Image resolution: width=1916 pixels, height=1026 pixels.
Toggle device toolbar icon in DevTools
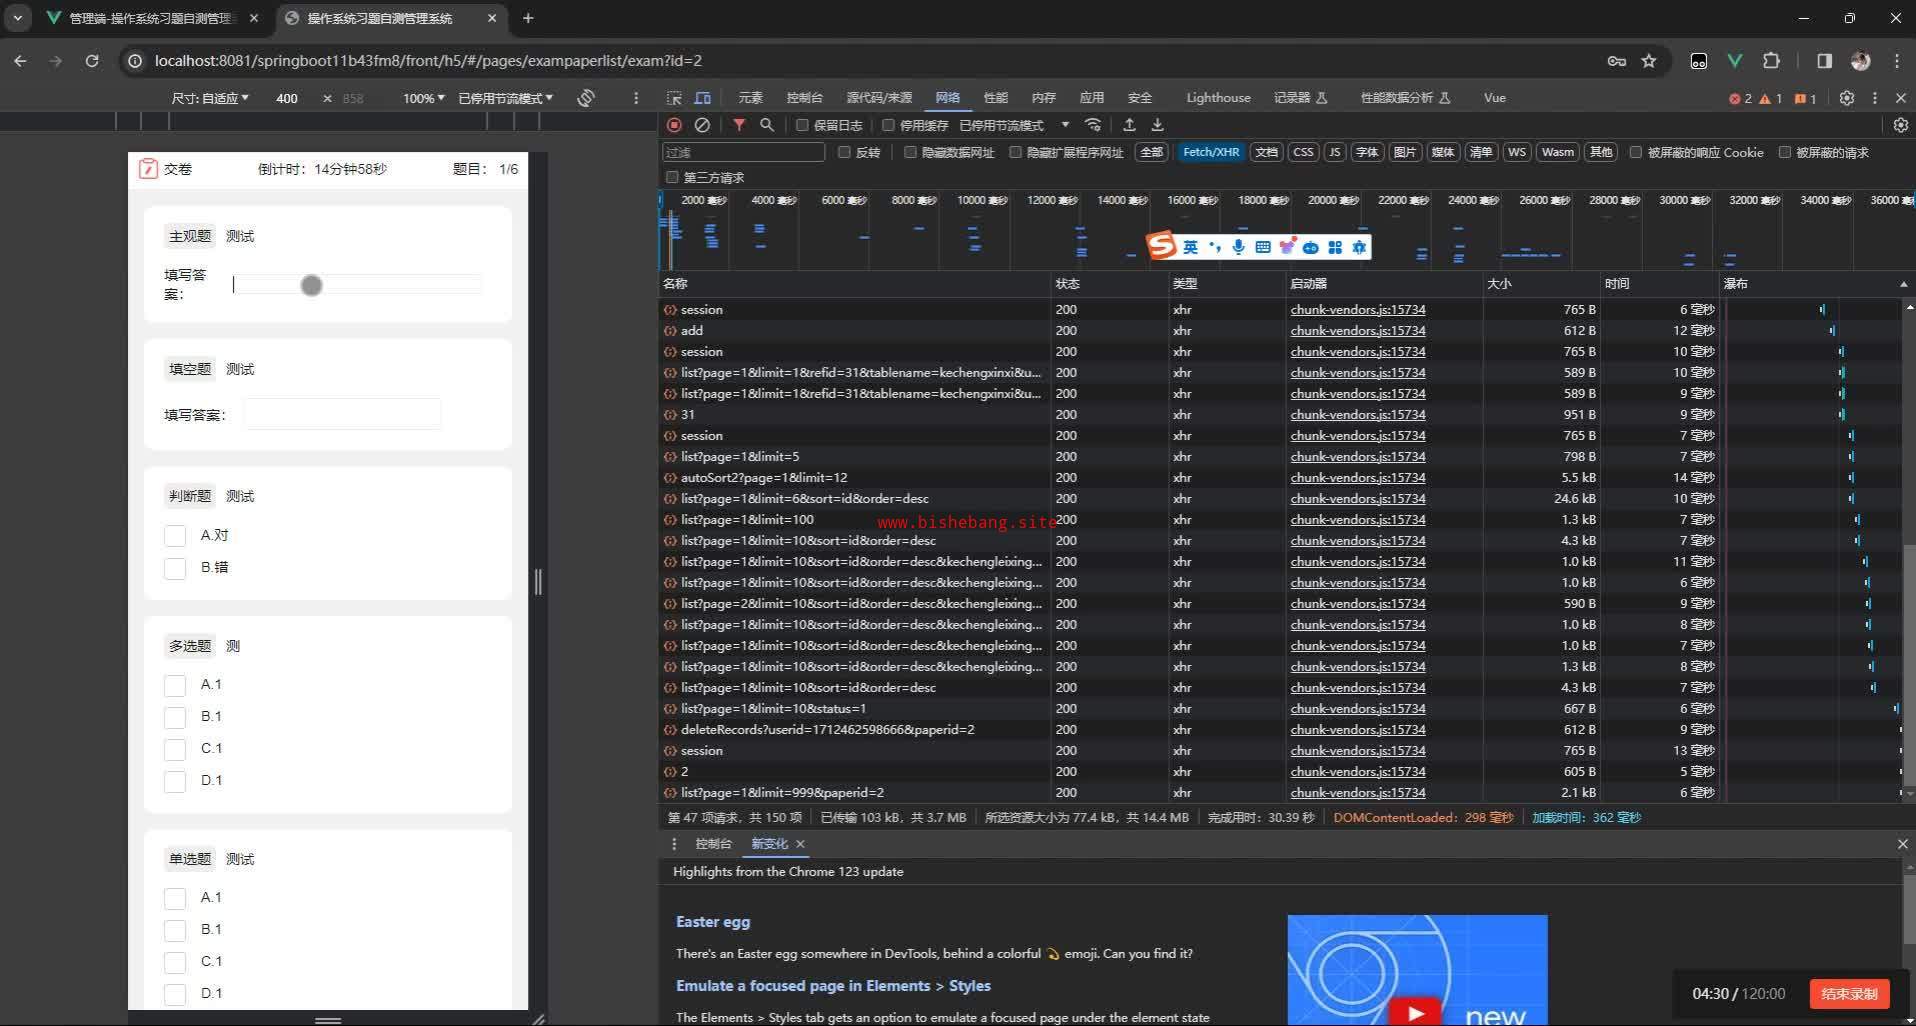pyautogui.click(x=703, y=98)
